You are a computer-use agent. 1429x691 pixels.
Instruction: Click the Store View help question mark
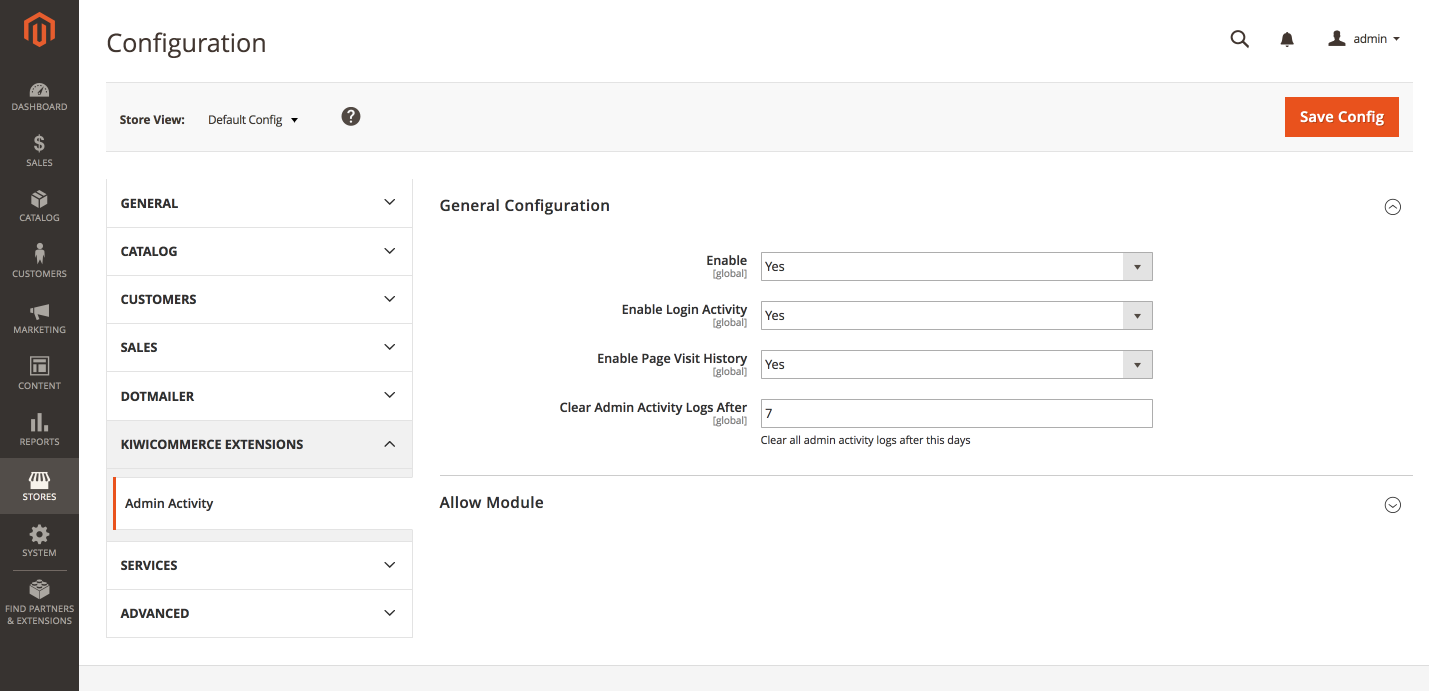click(350, 117)
